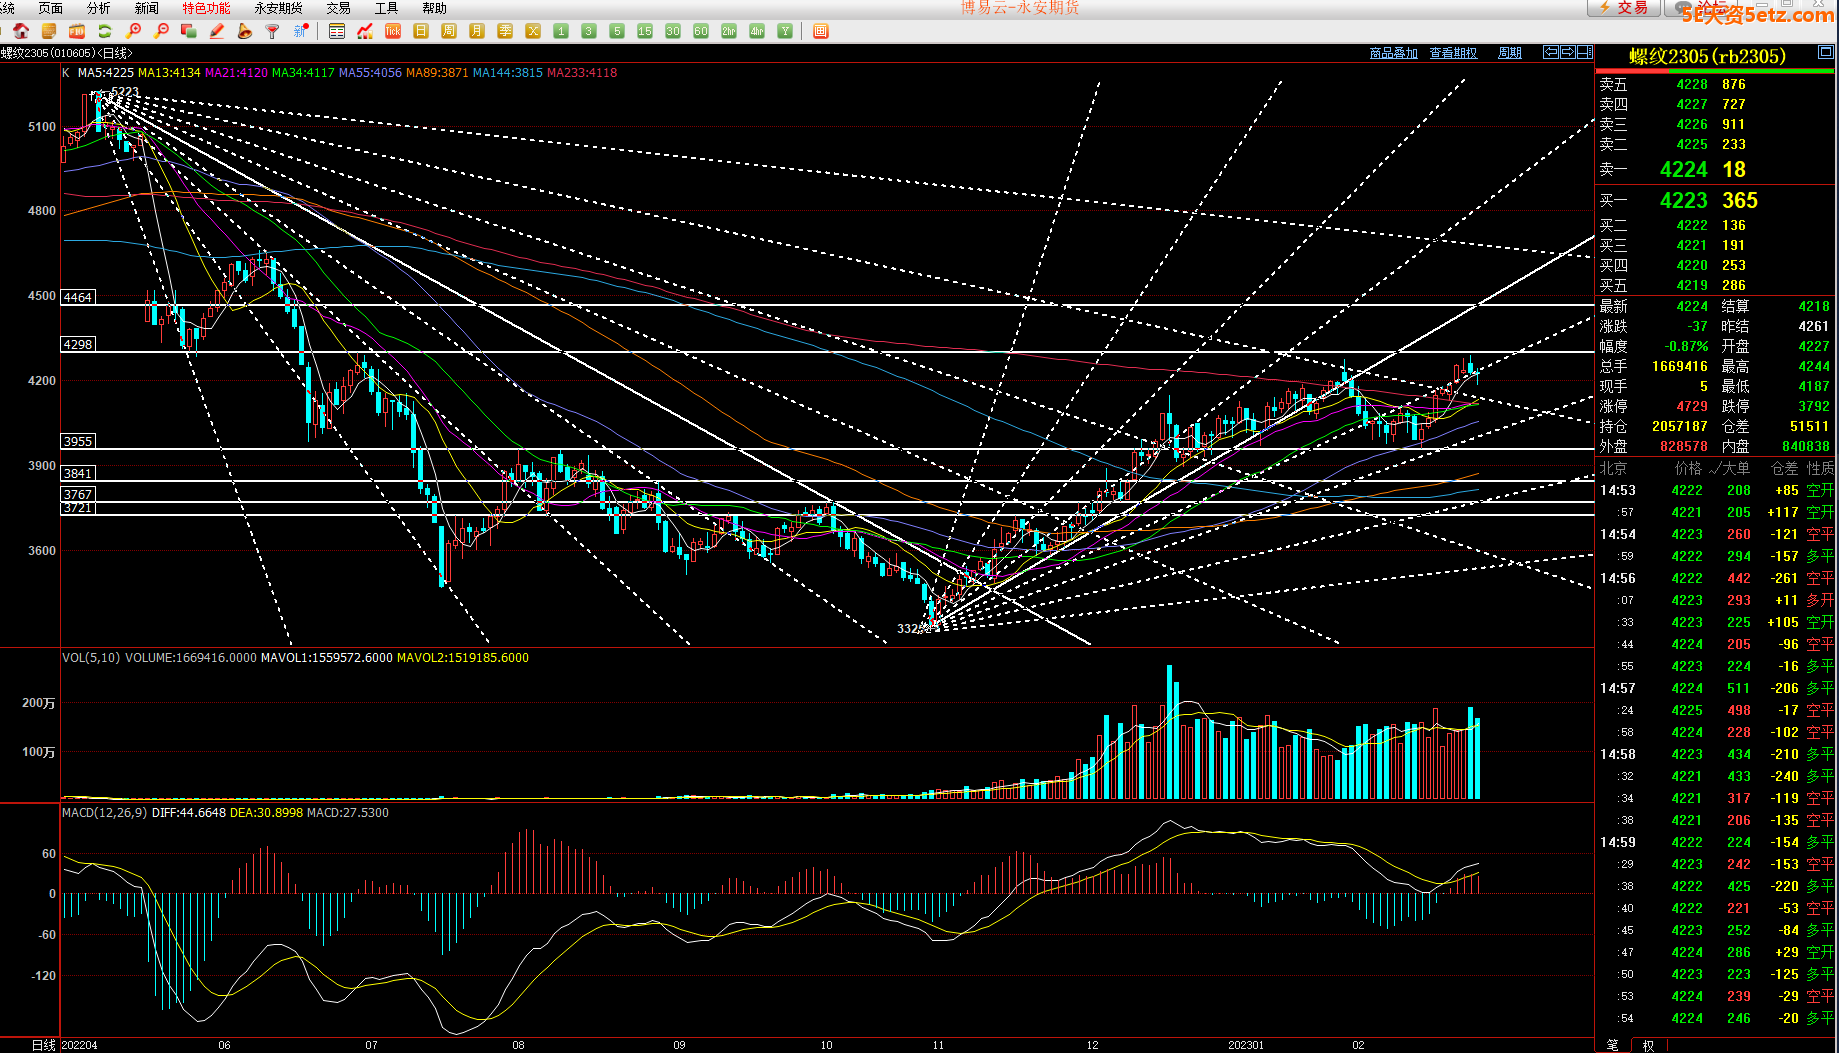Select the 15-minute period button
Viewport: 1839px width, 1053px height.
(x=645, y=31)
